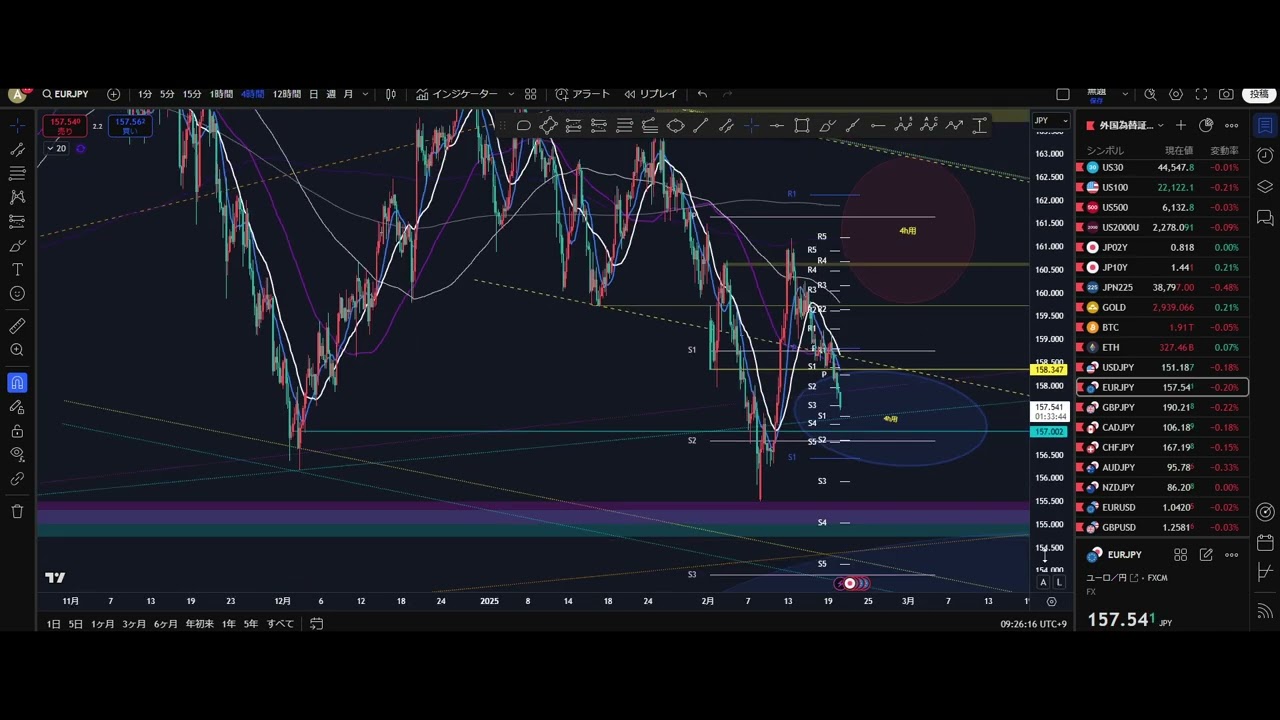
Task: Take a chart snapshot with camera icon
Action: (1226, 94)
